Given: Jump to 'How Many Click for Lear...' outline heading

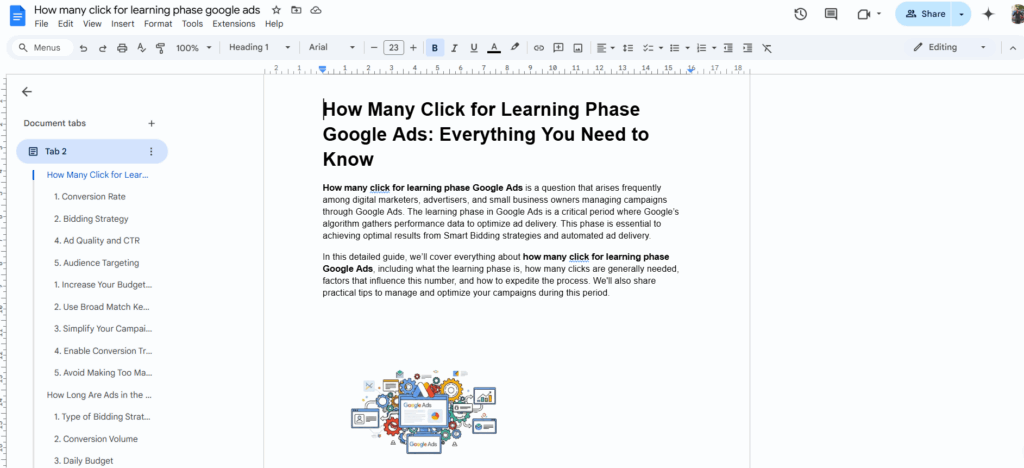Looking at the screenshot, I should tap(98, 175).
